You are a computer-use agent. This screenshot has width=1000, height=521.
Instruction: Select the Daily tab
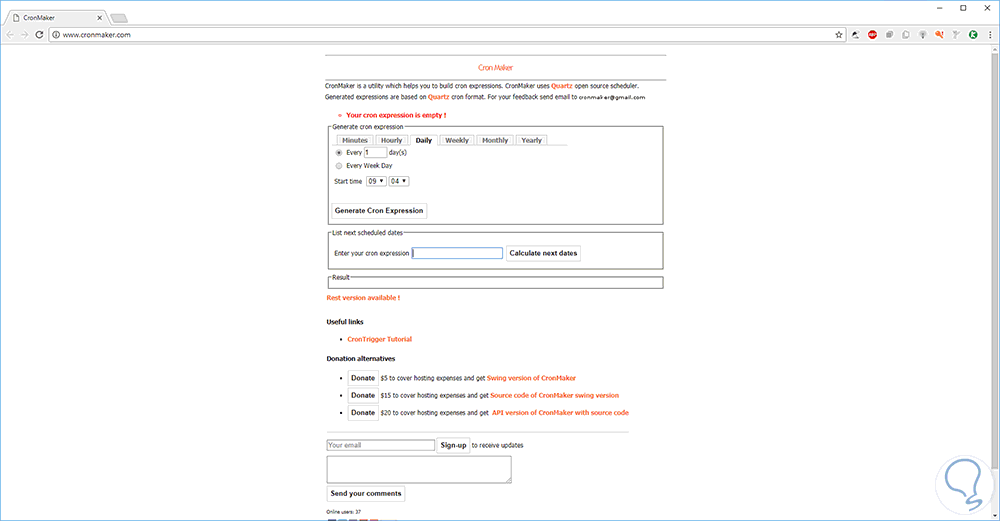pos(423,140)
